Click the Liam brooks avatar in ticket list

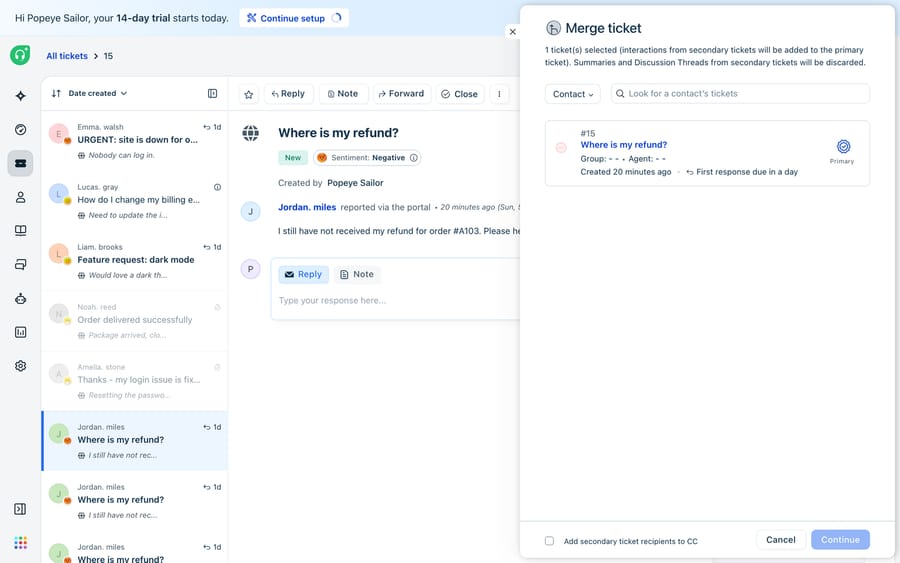coord(59,254)
